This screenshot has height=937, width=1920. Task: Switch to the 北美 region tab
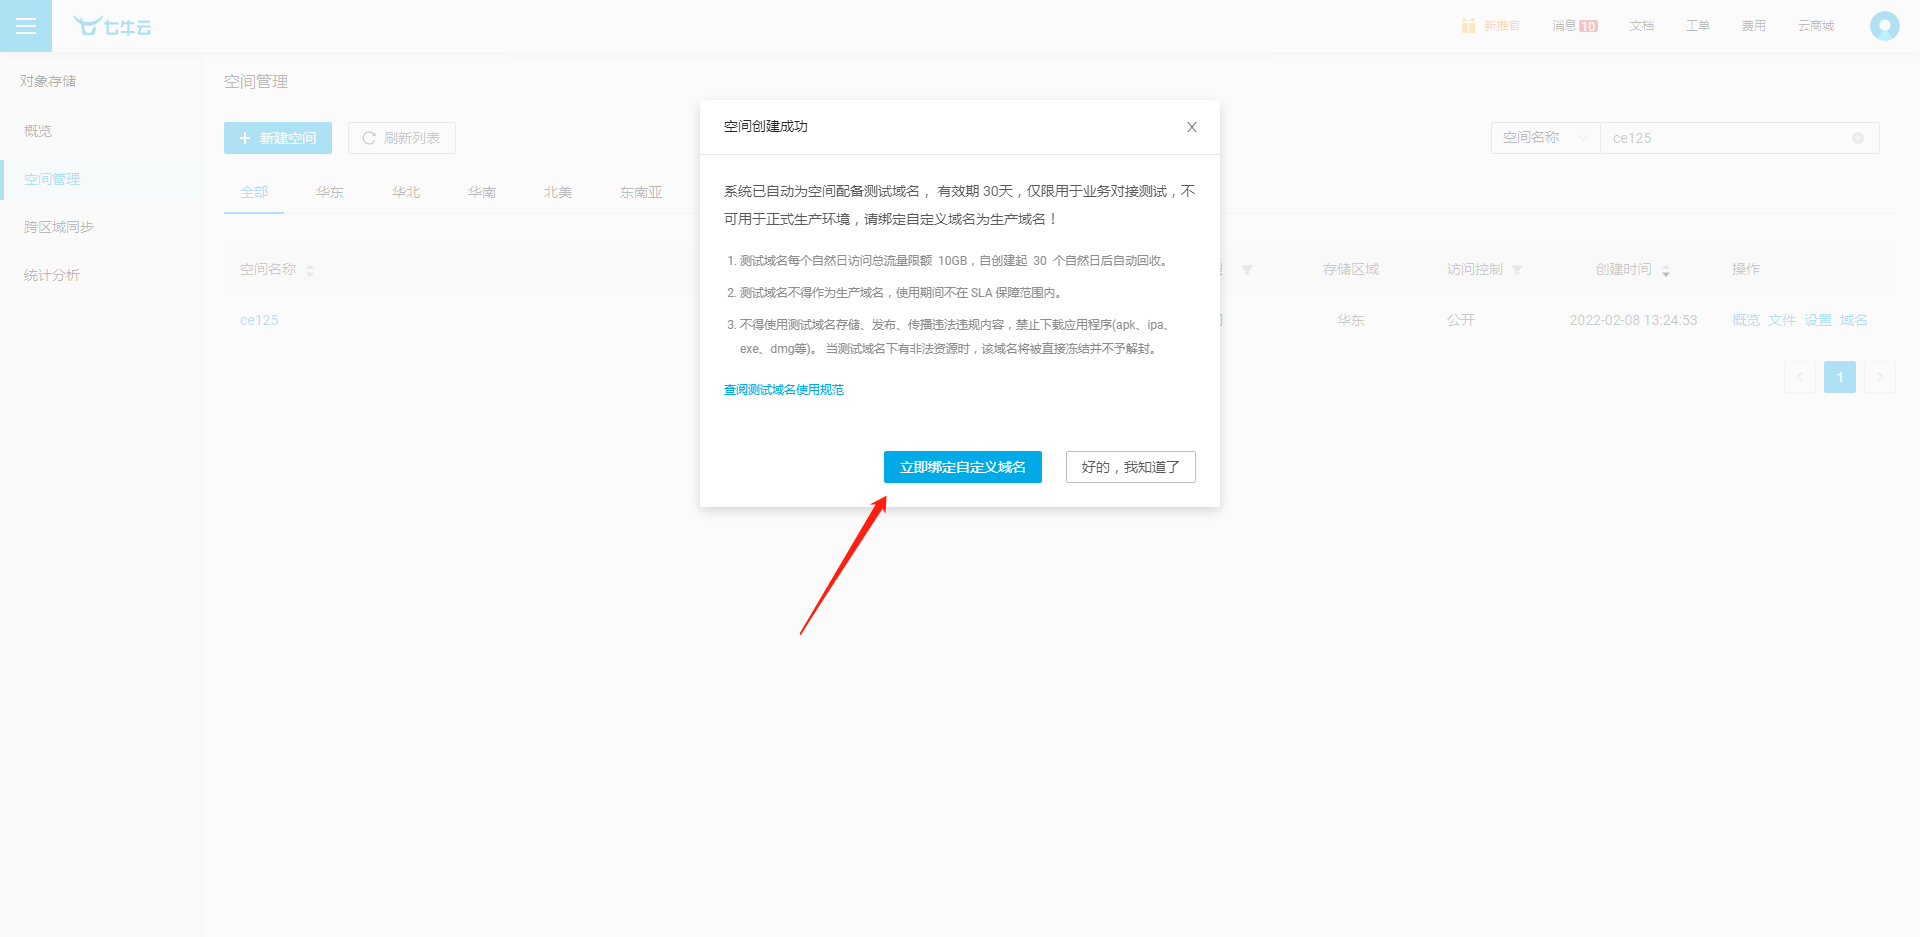(x=558, y=192)
